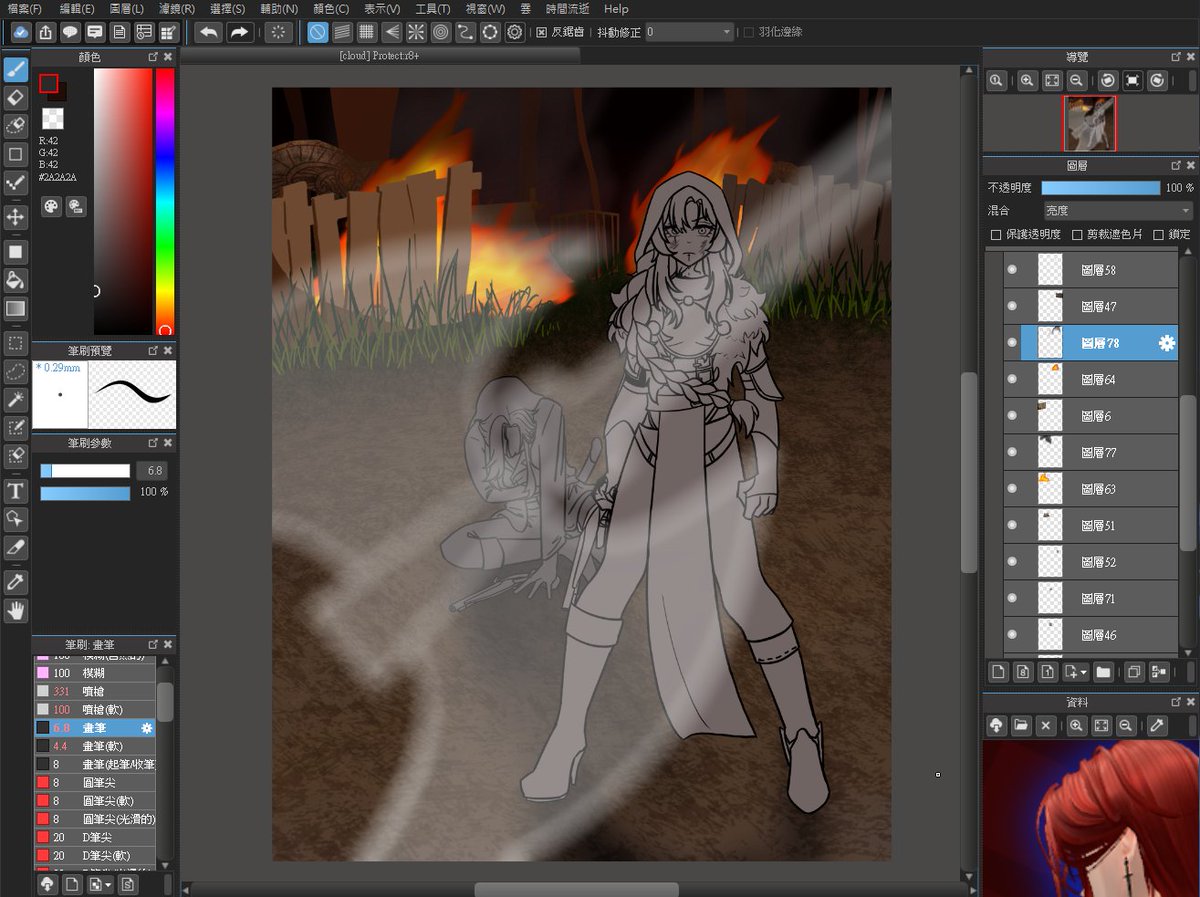Enable the parallel line snap guide

[342, 32]
